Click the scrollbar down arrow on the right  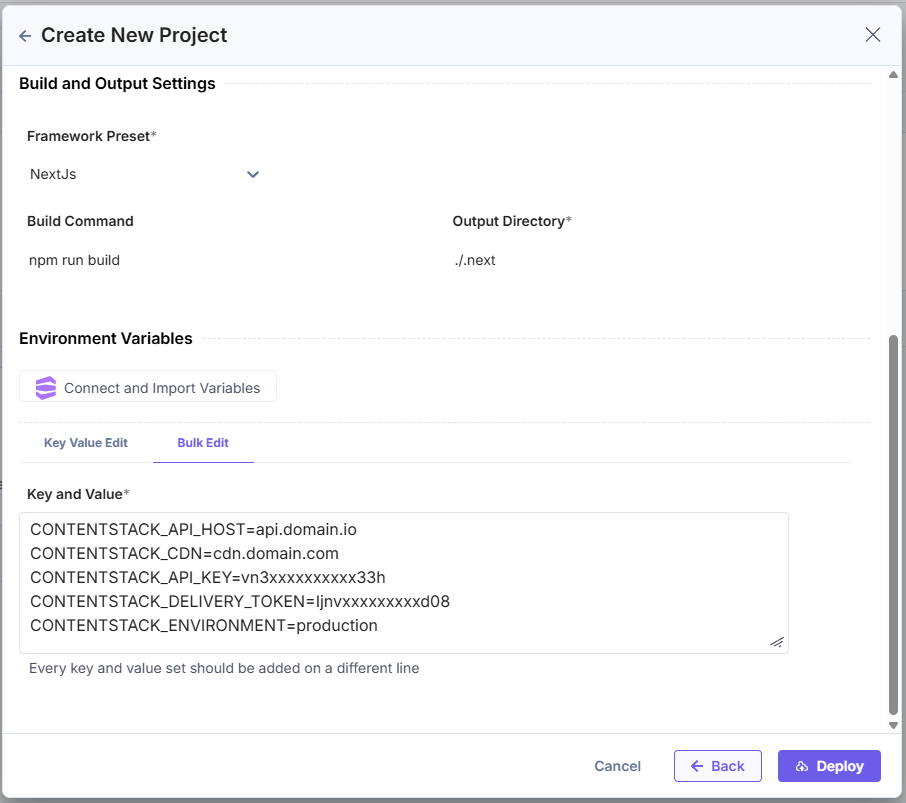[893, 726]
